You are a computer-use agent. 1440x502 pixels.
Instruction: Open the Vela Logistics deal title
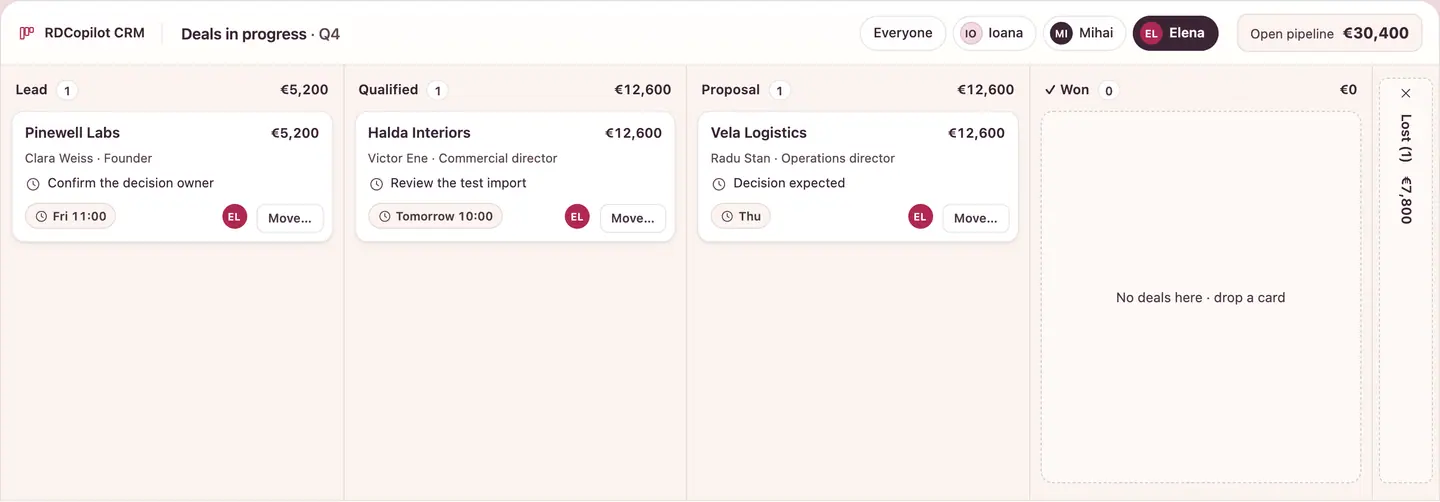(x=759, y=133)
